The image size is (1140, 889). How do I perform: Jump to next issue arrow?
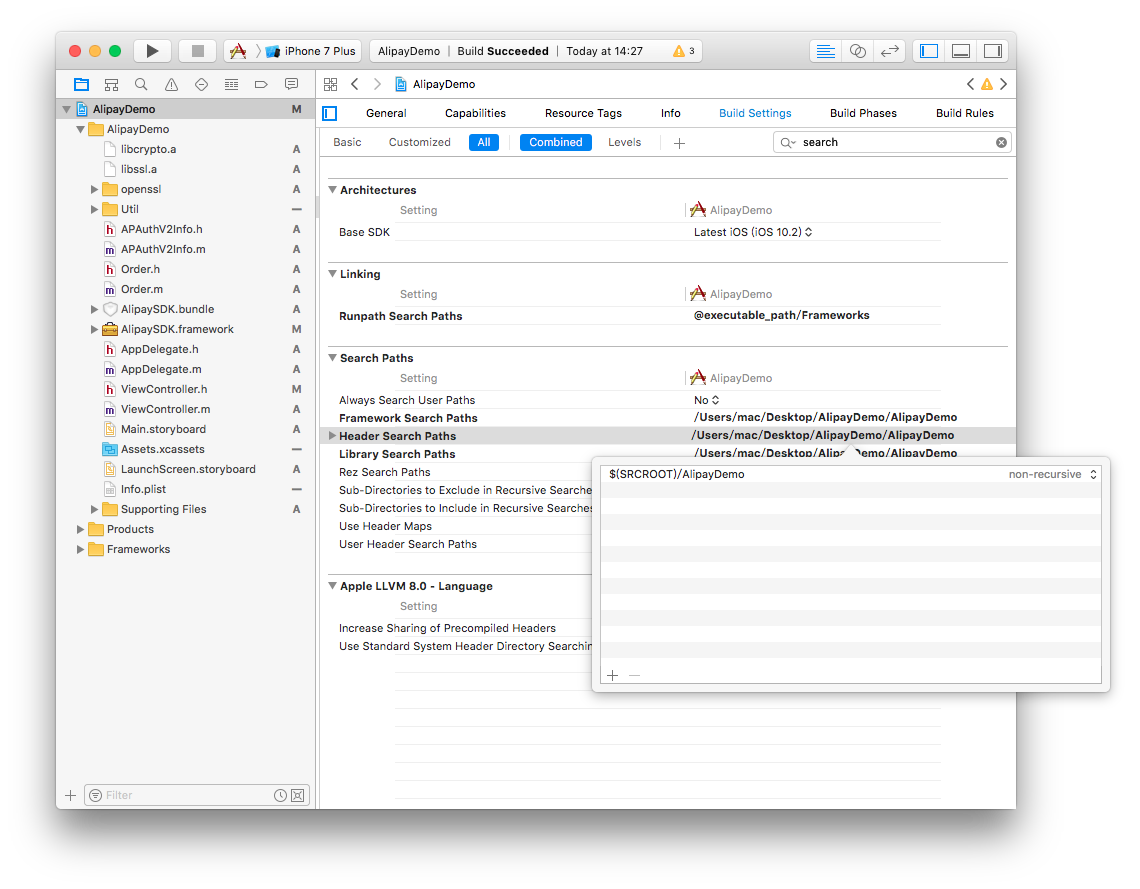(x=1003, y=84)
